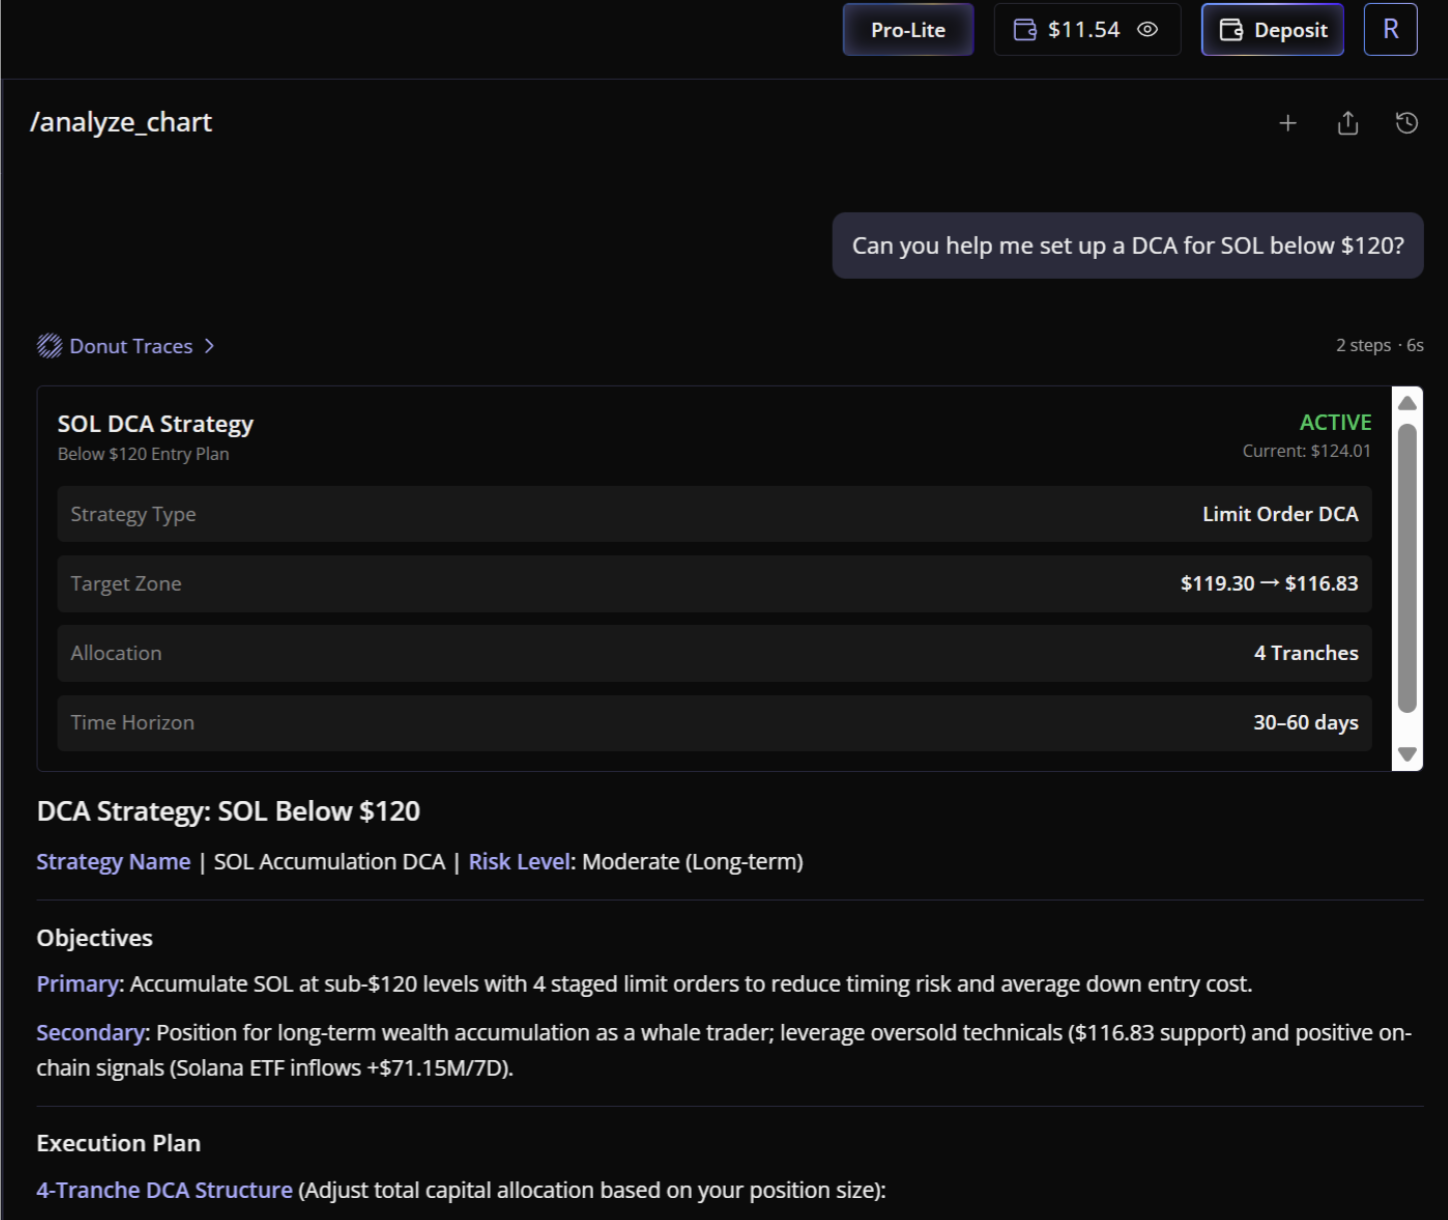This screenshot has height=1220, width=1448.
Task: Click the wallet icon in Deposit button
Action: coord(1231,30)
